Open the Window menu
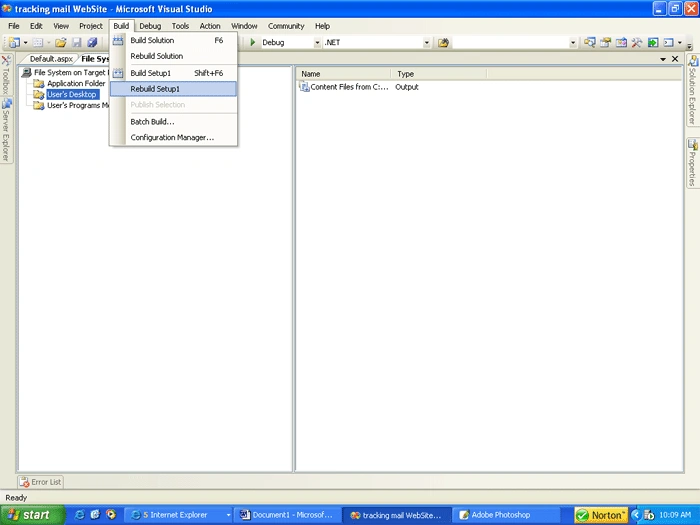The height and width of the screenshot is (525, 700). (x=244, y=26)
